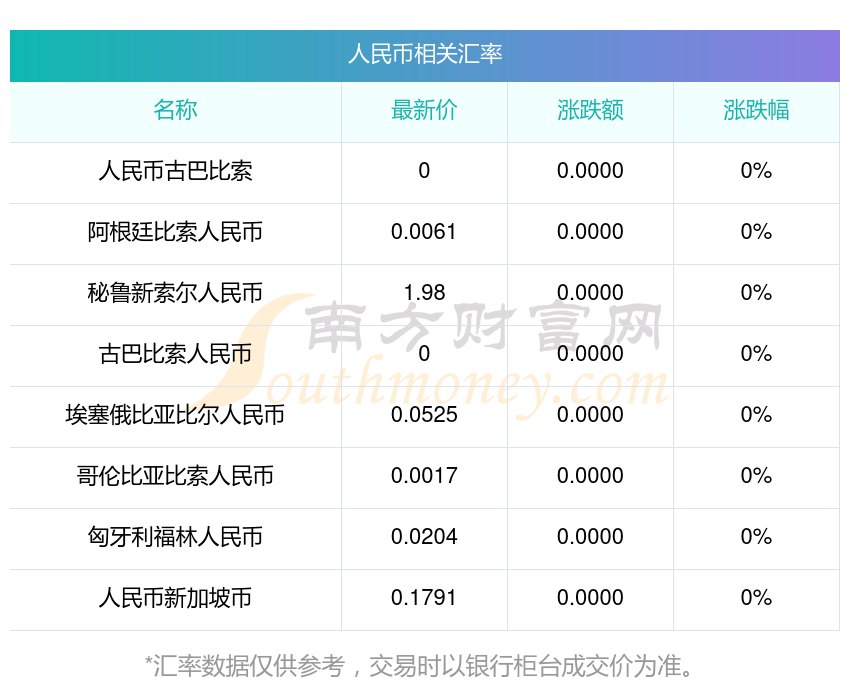Select the 涨跌幅 column header

[756, 110]
